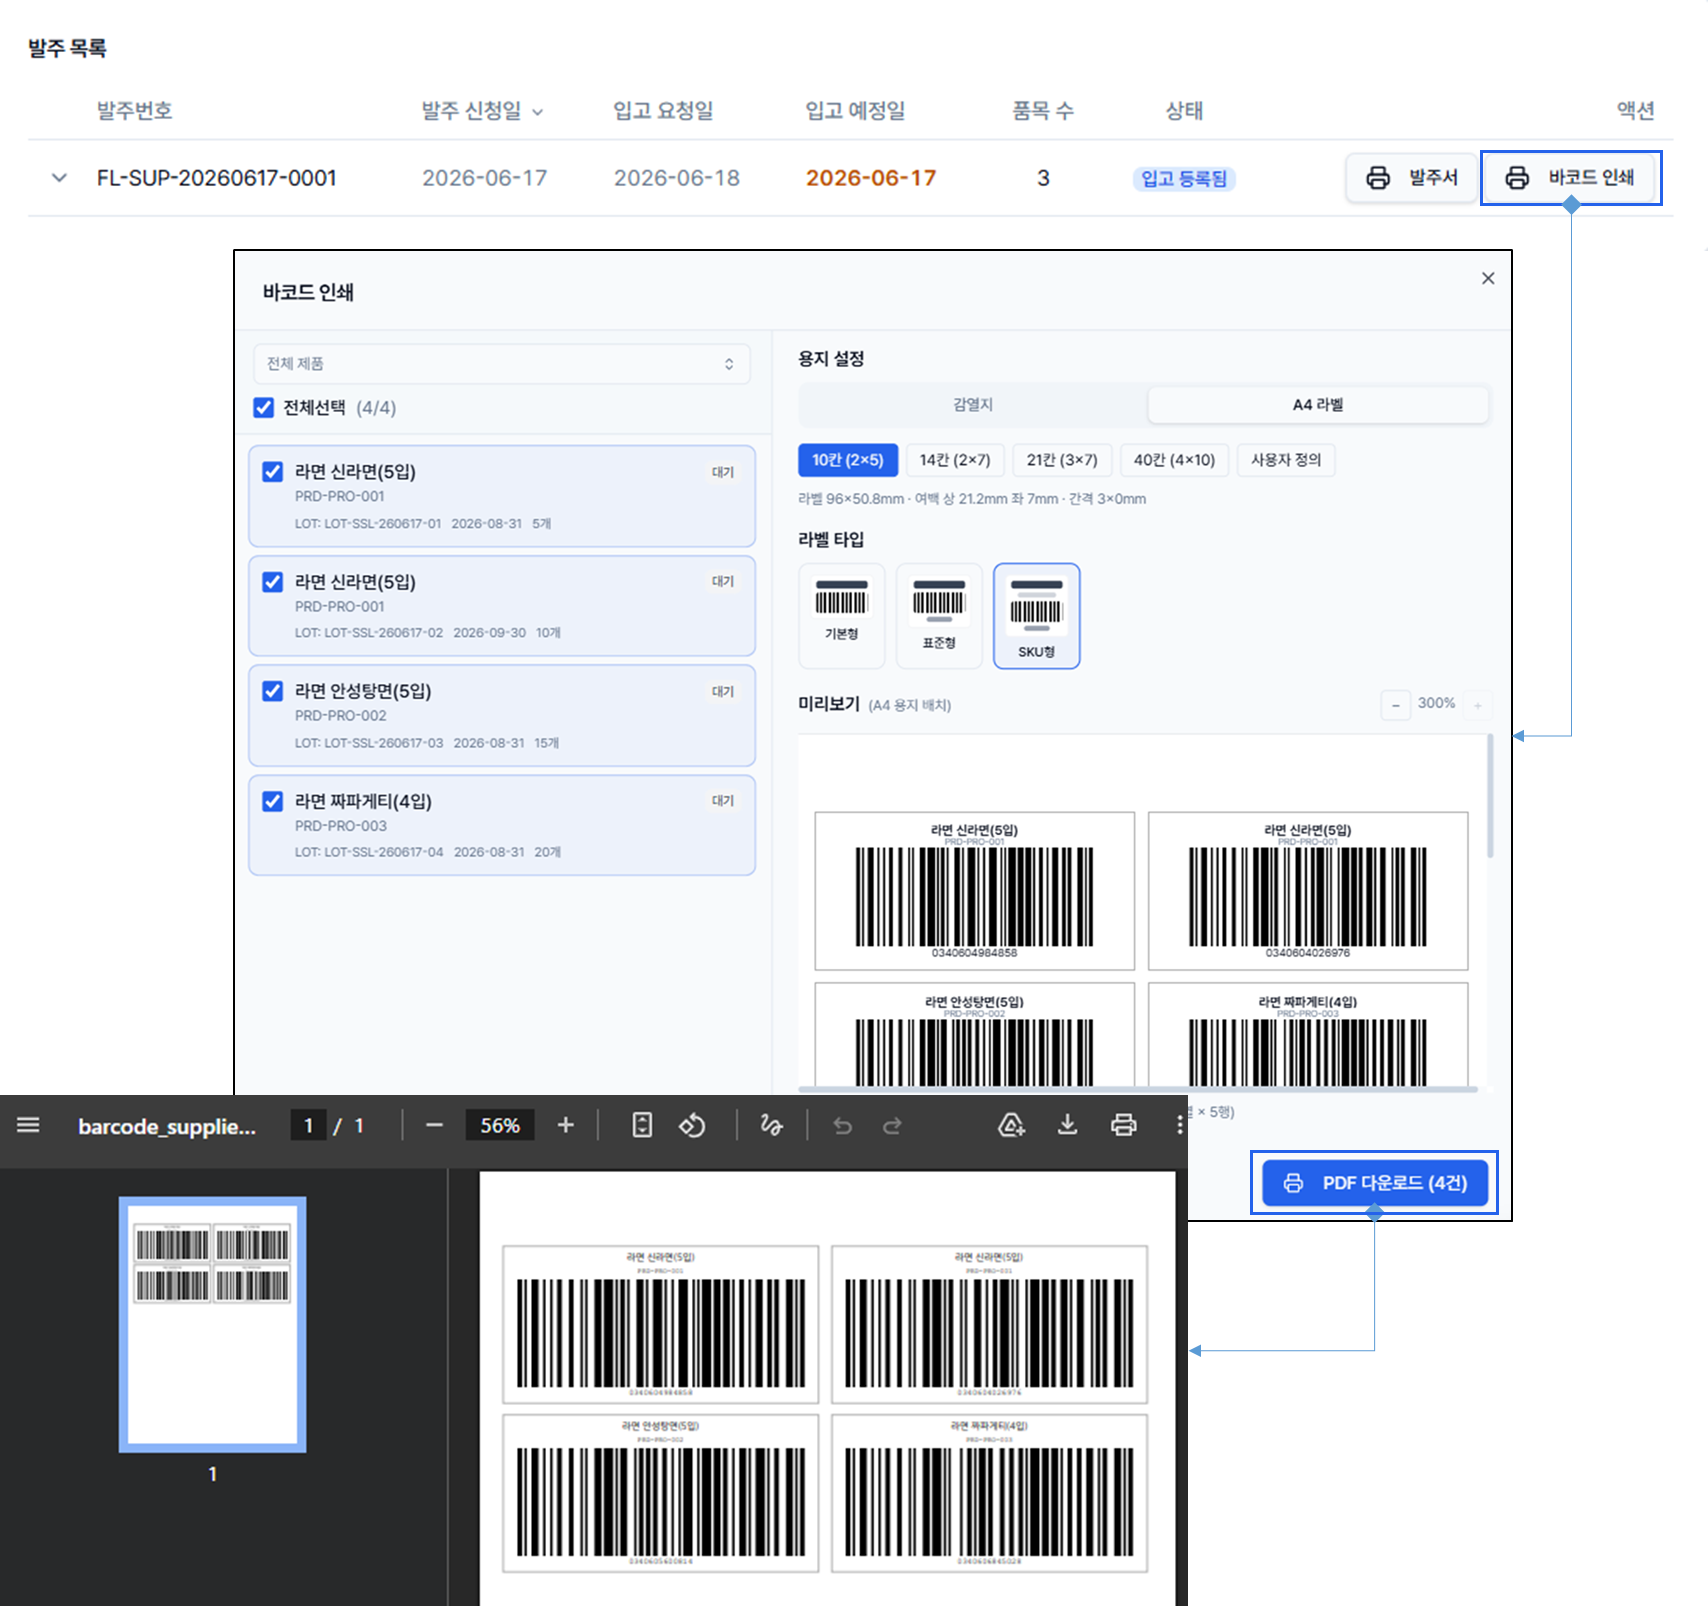1708x1606 pixels.
Task: Select the 기본형 label type
Action: click(842, 615)
